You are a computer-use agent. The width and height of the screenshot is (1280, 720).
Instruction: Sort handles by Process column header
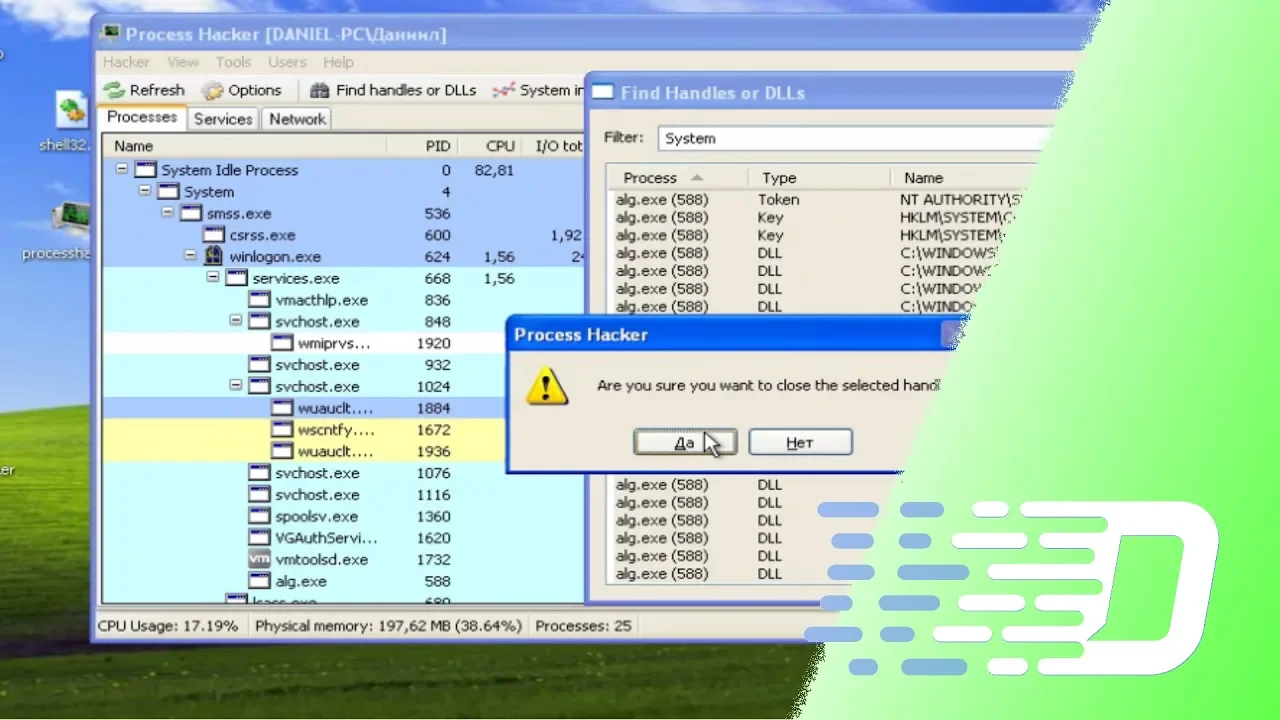(677, 178)
